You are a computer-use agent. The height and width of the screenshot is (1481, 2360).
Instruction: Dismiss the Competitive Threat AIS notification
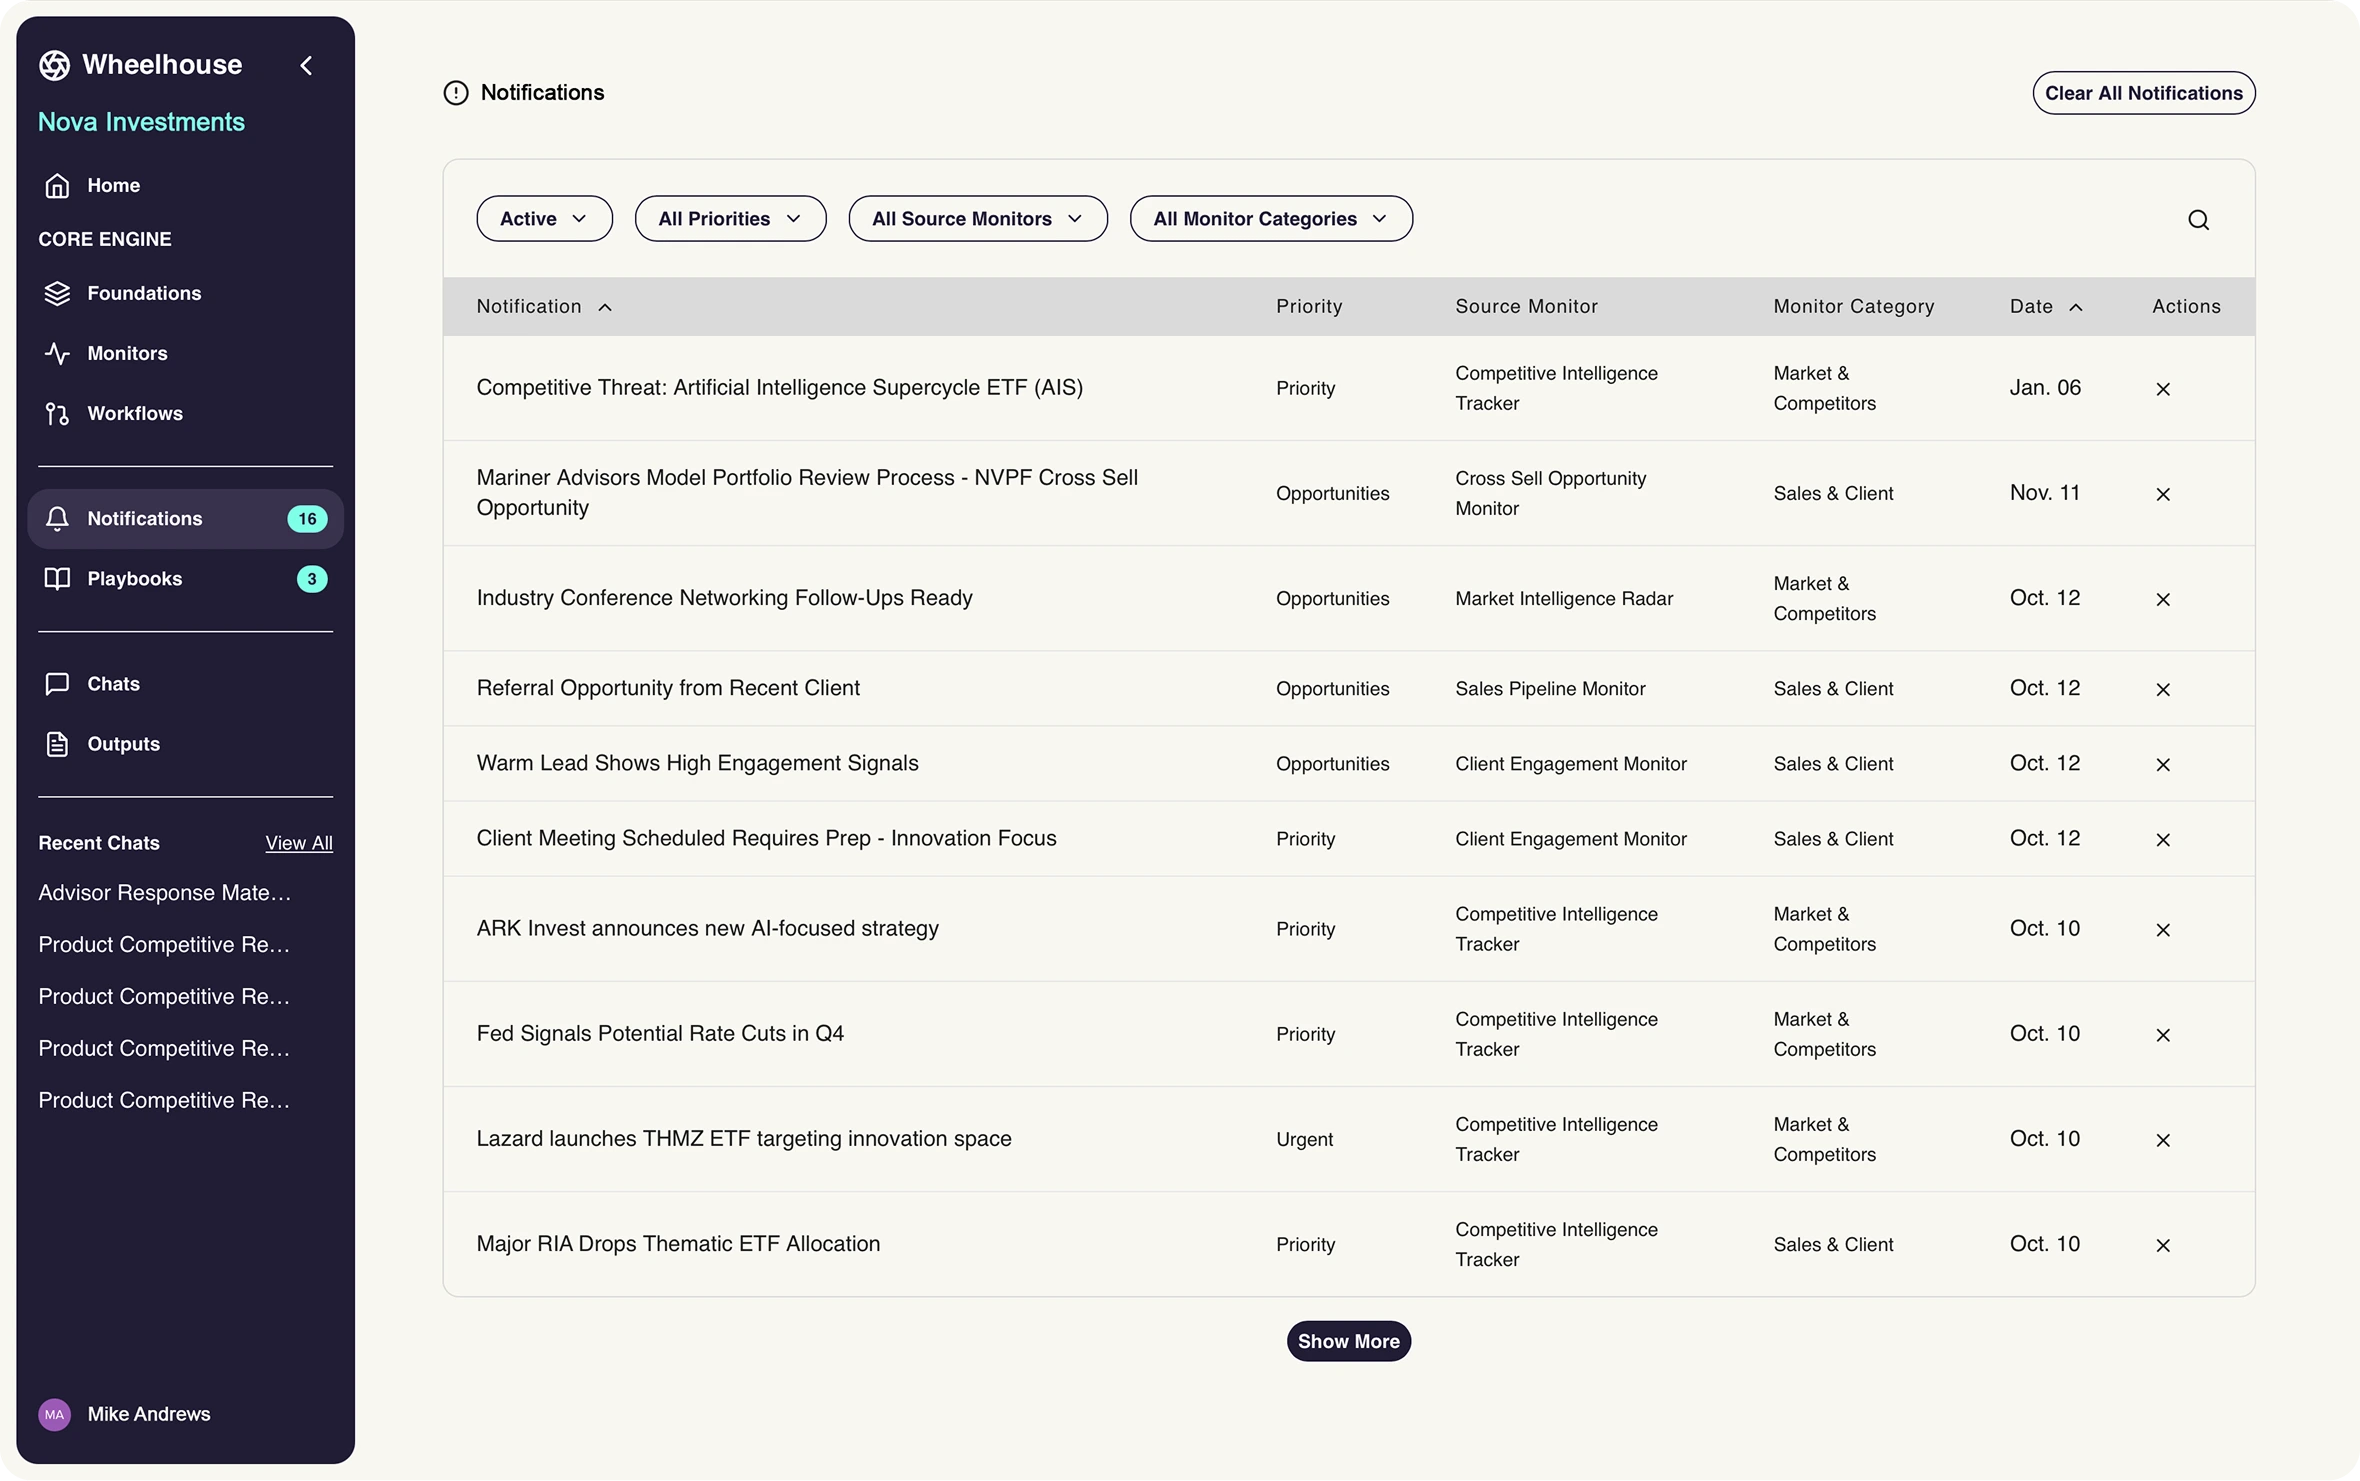2162,389
